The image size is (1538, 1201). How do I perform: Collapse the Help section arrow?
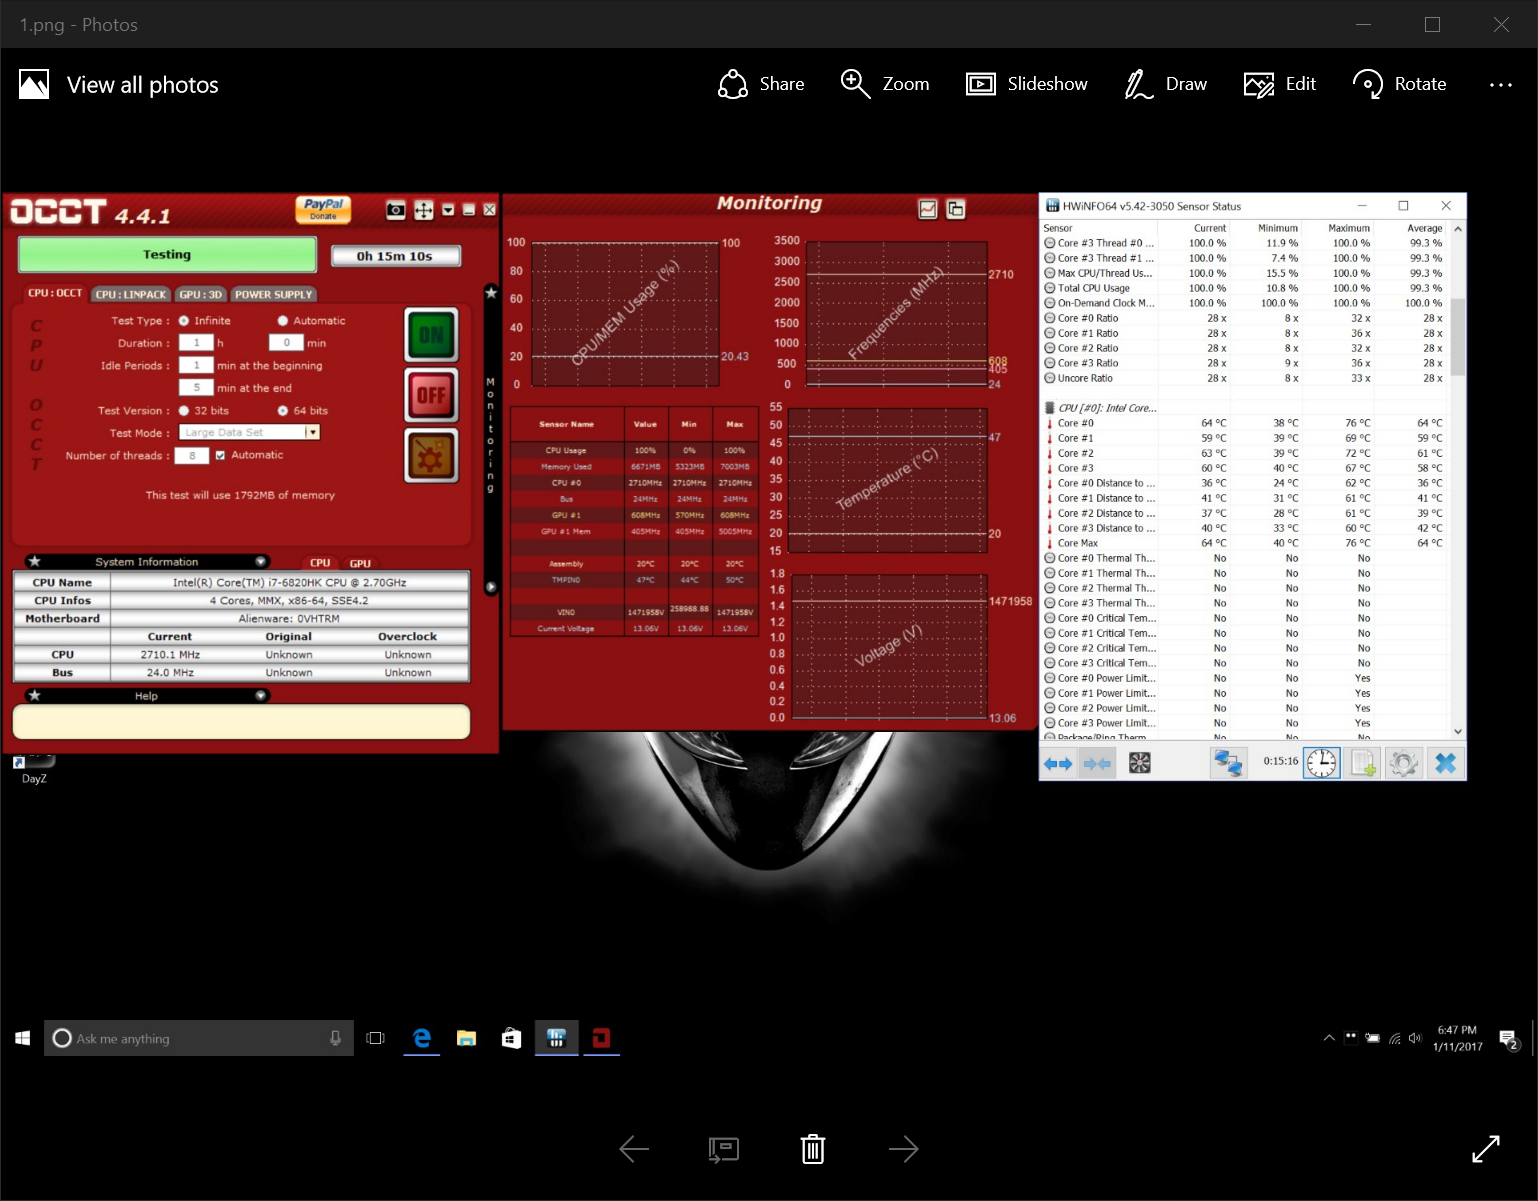(x=261, y=696)
